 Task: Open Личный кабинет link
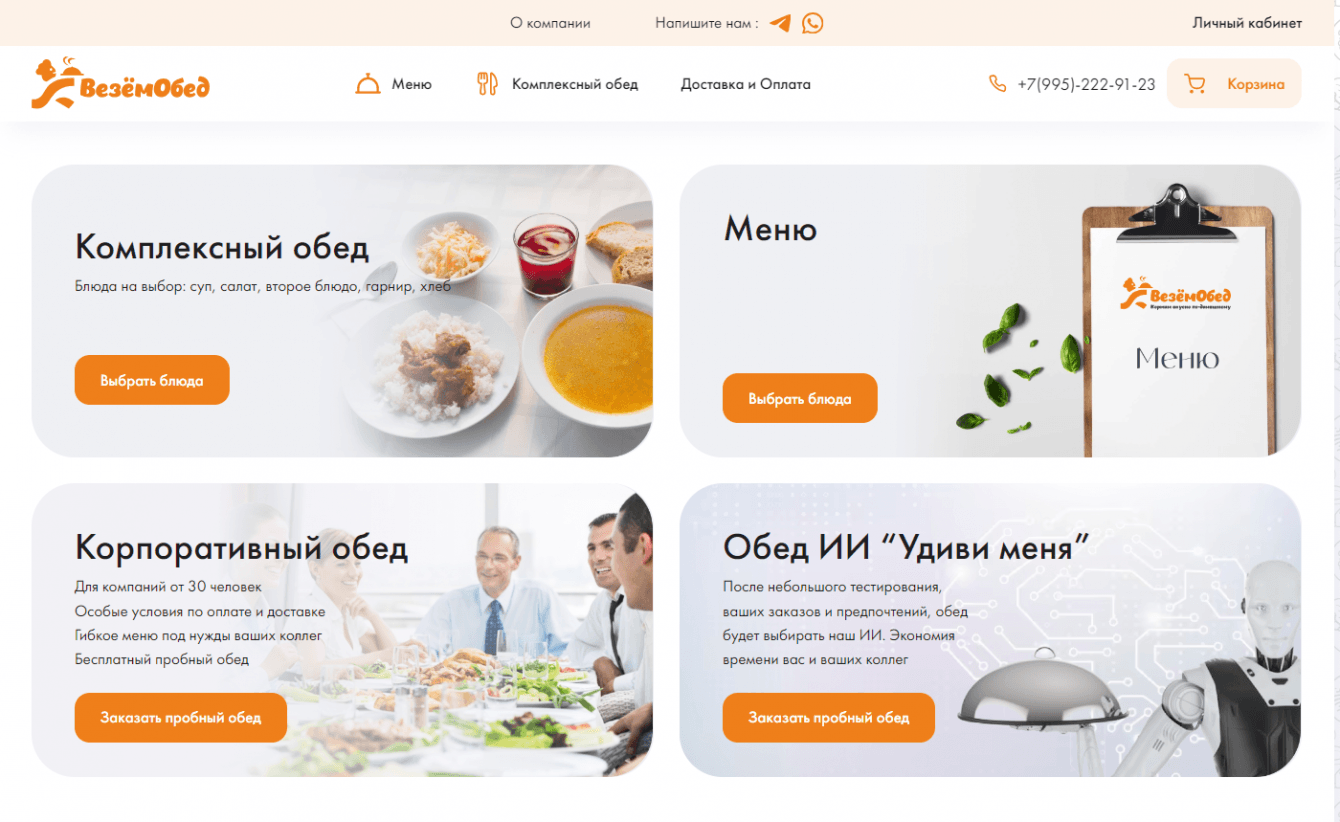1247,23
